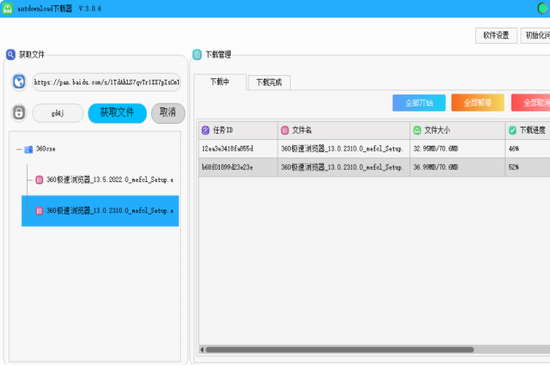Image resolution: width=550 pixels, height=365 pixels.
Task: Click task ID 12ea3e3418fa855d cell
Action: 238,149
